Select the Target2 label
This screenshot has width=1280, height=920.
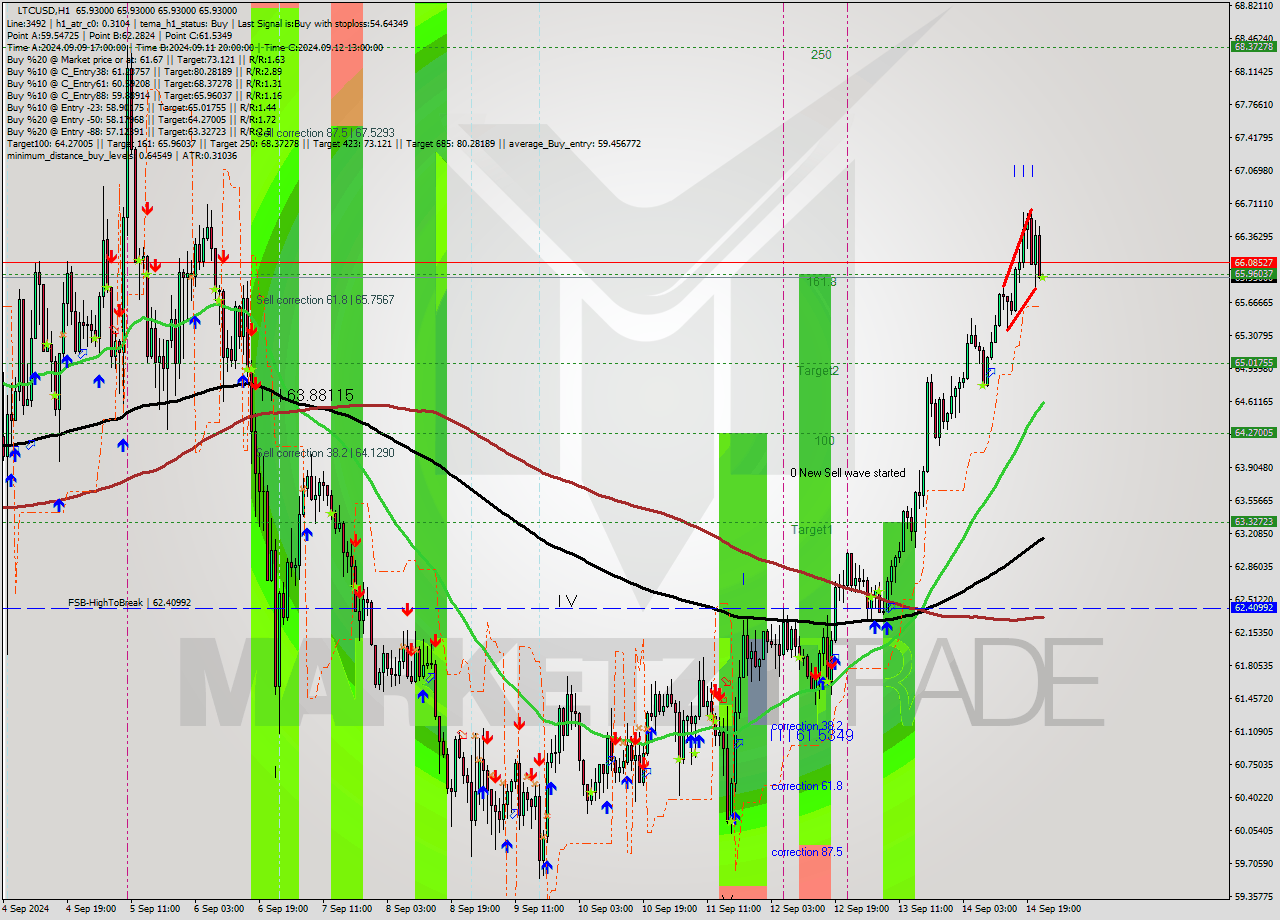point(817,371)
